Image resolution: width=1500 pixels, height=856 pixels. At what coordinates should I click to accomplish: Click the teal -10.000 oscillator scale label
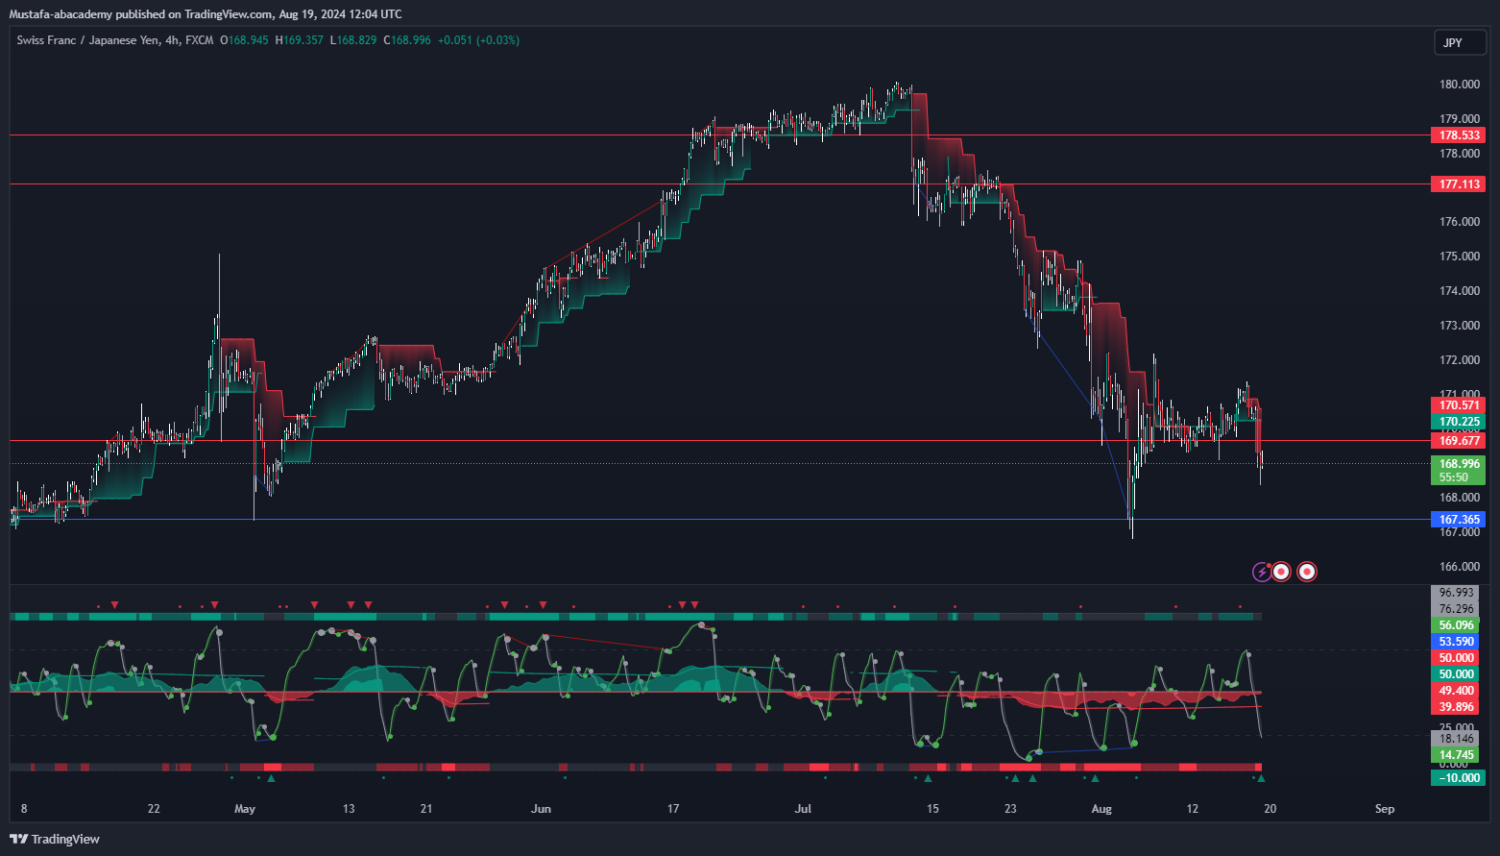(x=1458, y=778)
